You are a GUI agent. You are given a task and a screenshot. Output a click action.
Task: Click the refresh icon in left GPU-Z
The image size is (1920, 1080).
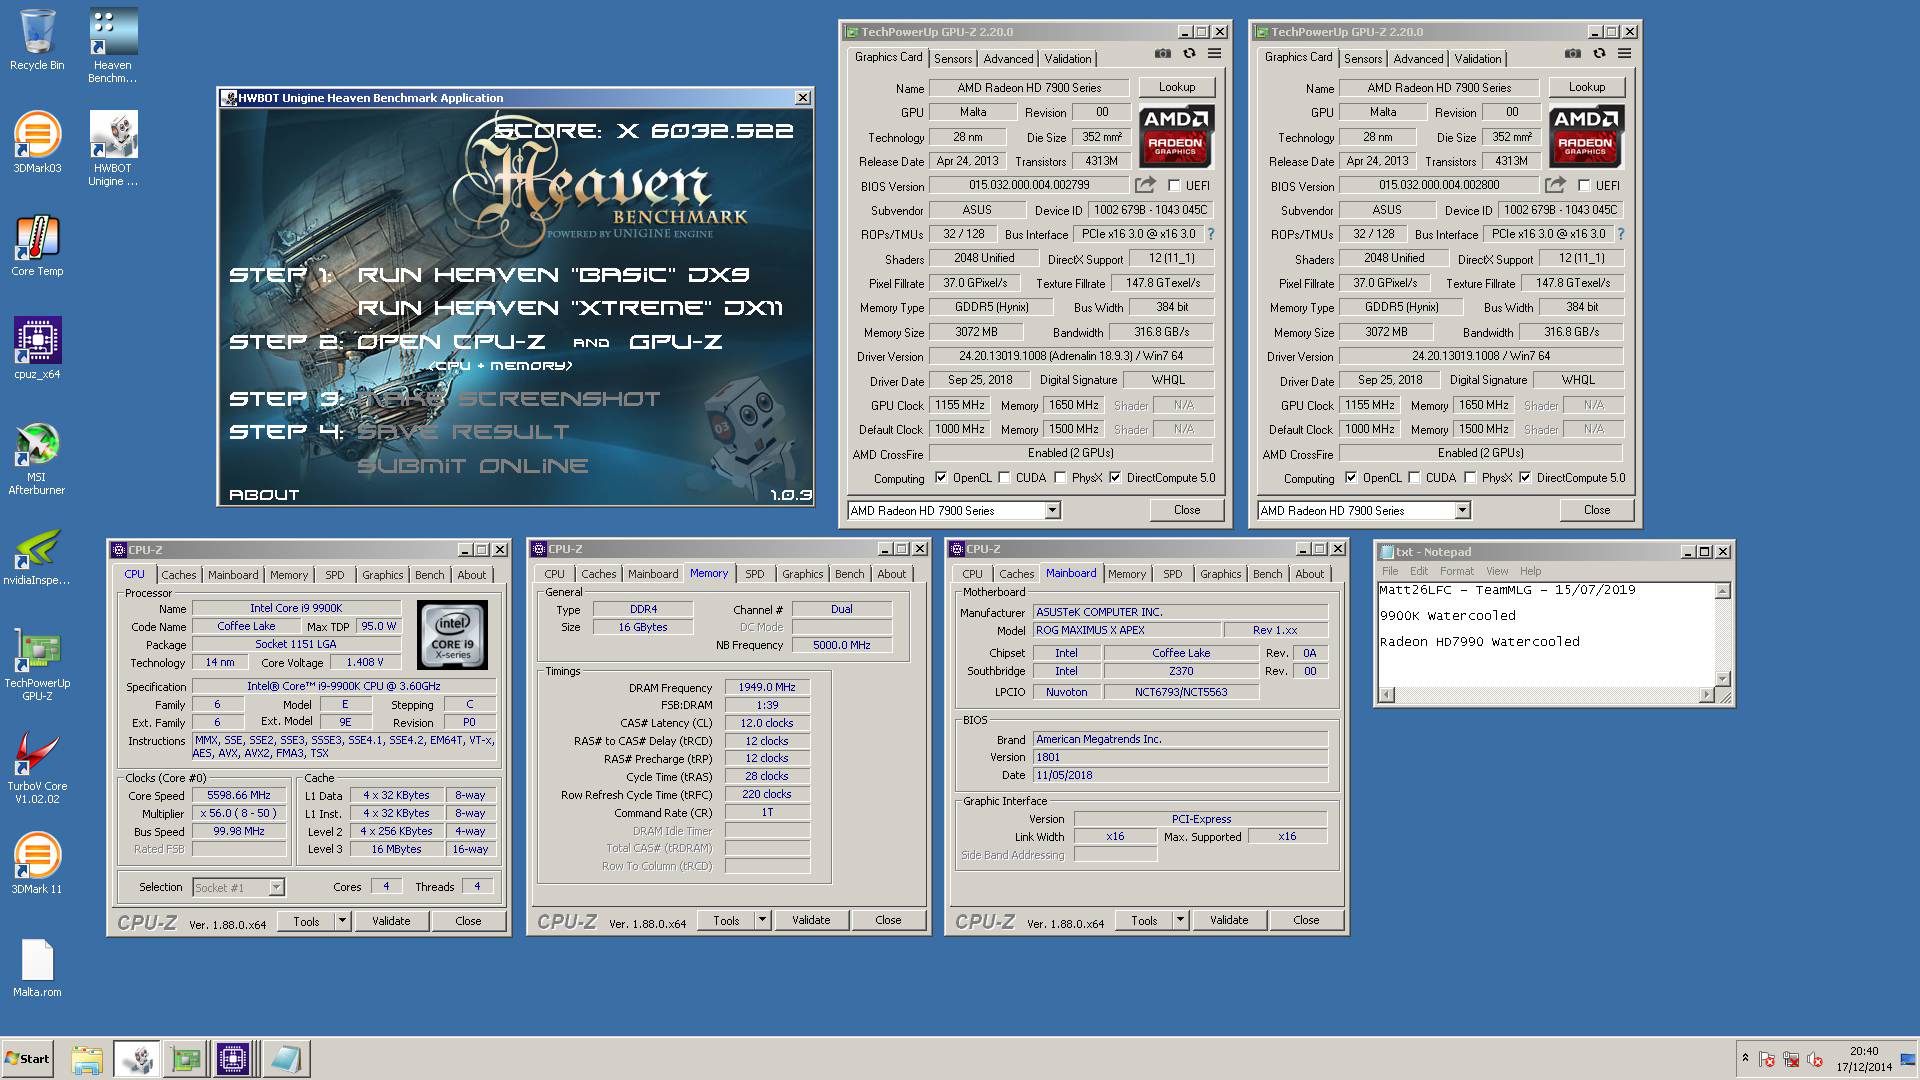click(x=1189, y=54)
